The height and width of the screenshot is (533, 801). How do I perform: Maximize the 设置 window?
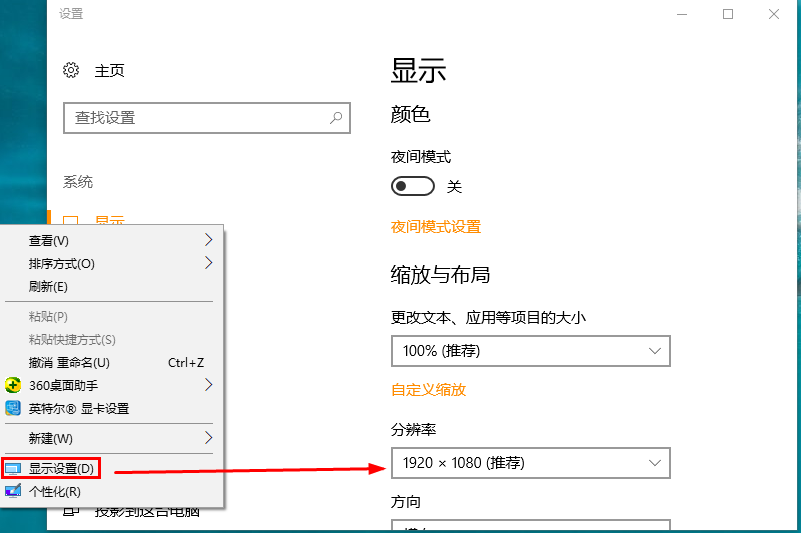coord(728,14)
